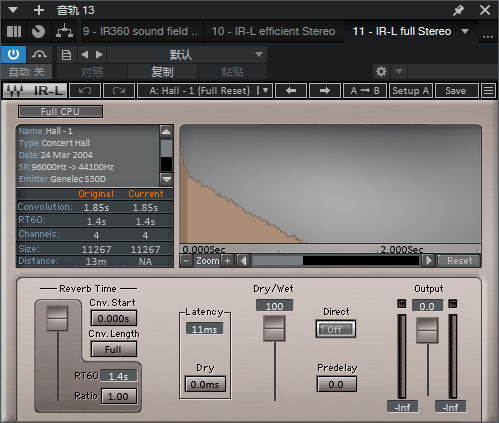Move waveform view right with arrow

[x=429, y=261]
